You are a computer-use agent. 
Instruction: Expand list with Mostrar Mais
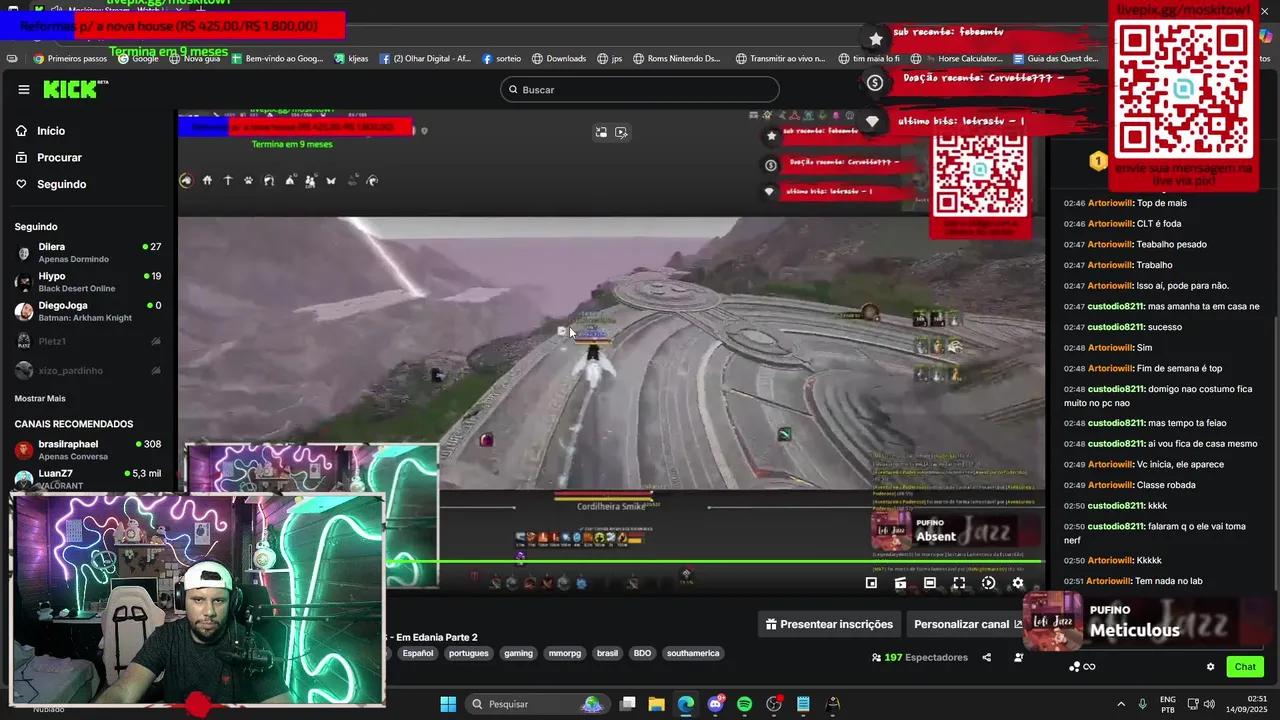click(40, 398)
